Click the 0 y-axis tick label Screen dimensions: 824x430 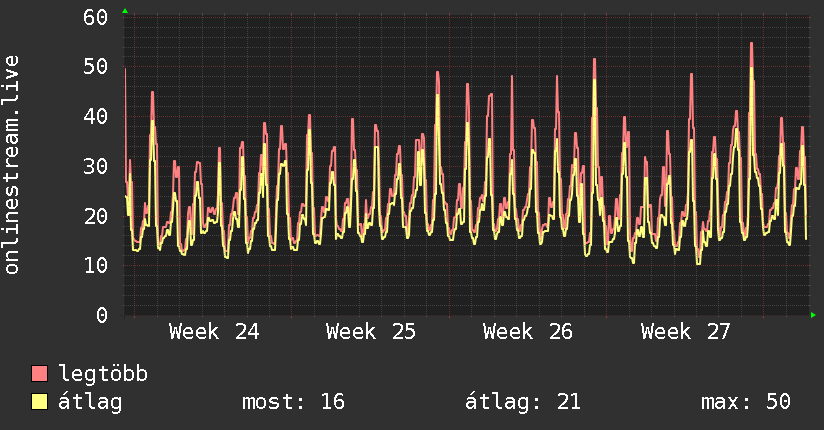tap(102, 315)
